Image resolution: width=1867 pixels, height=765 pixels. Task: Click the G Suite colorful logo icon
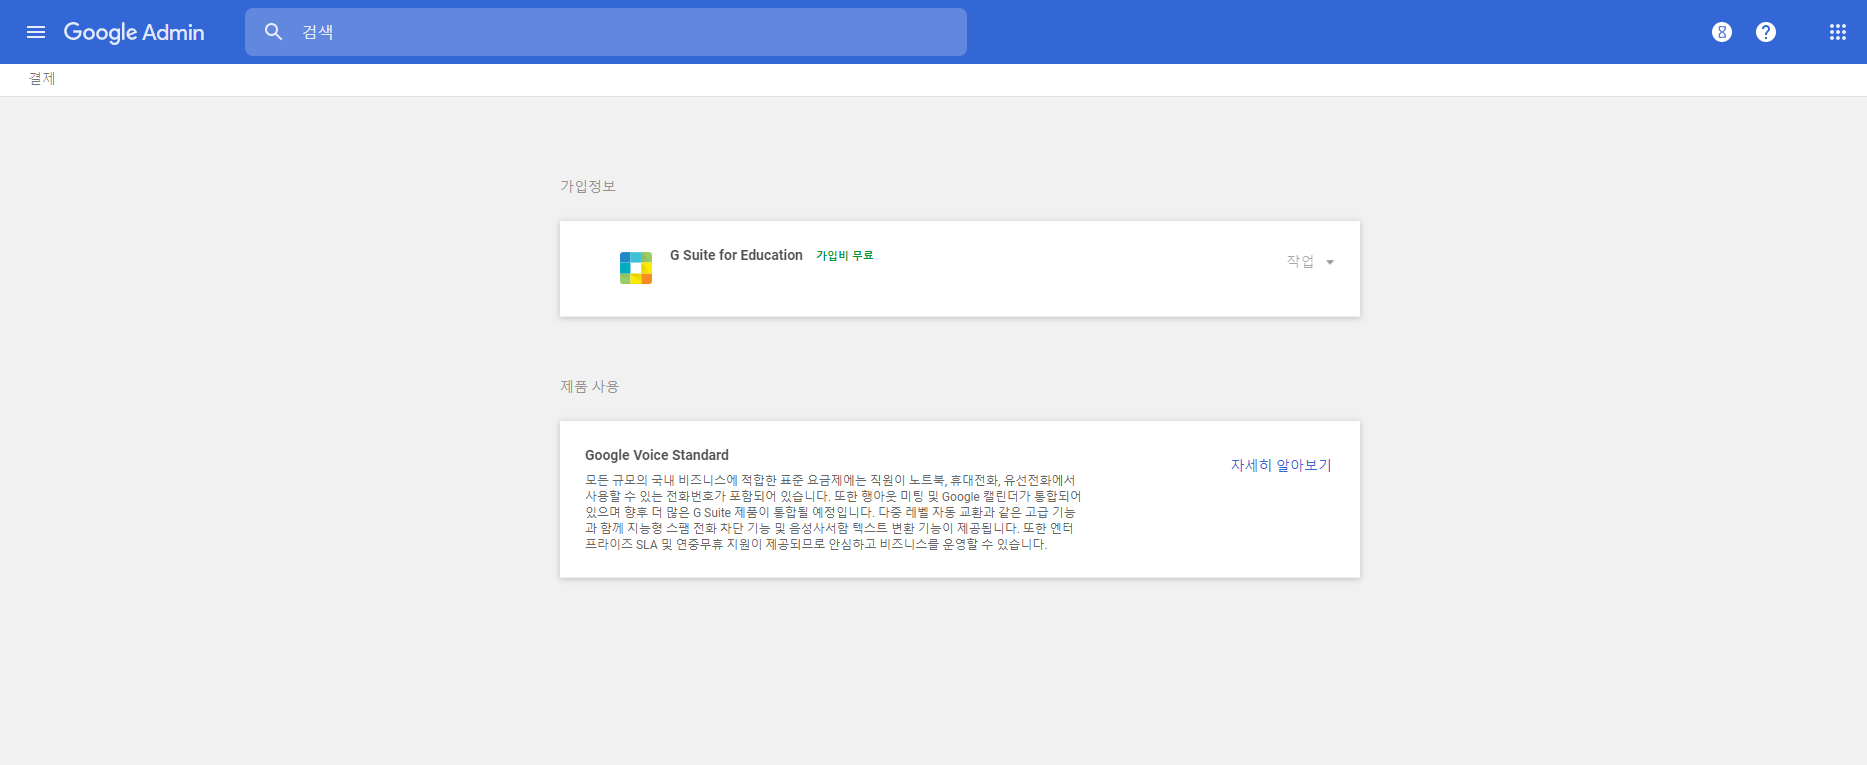coord(636,268)
